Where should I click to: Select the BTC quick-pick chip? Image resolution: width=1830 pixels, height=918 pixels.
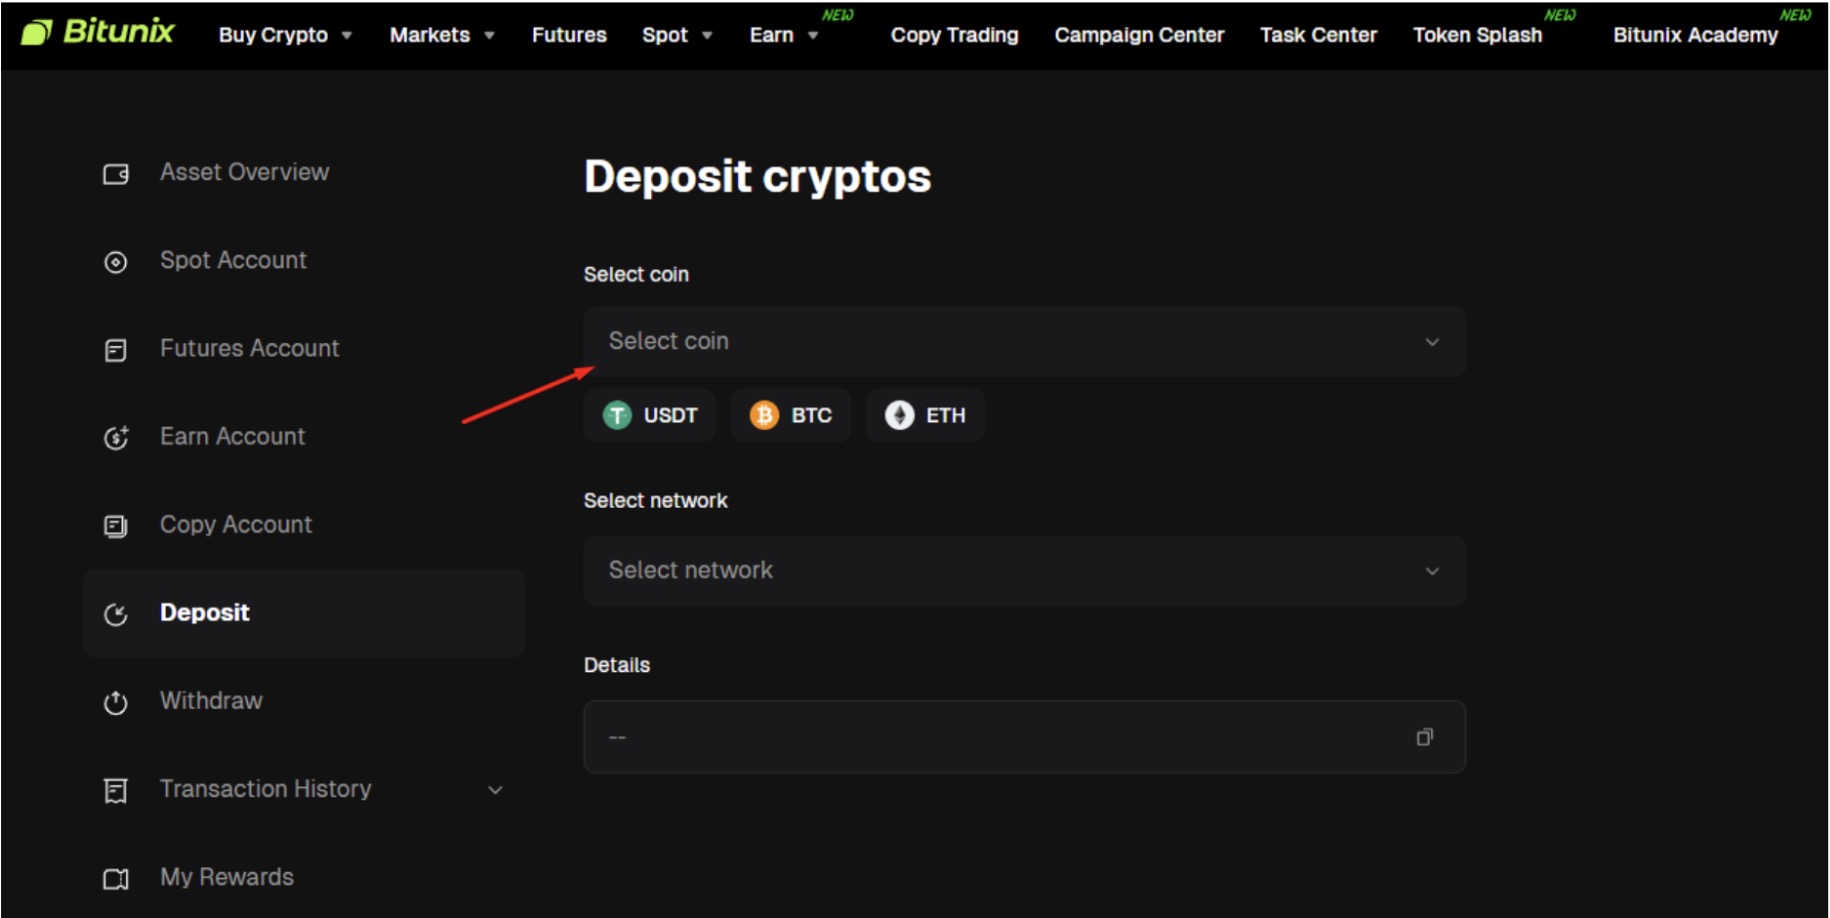tap(791, 415)
